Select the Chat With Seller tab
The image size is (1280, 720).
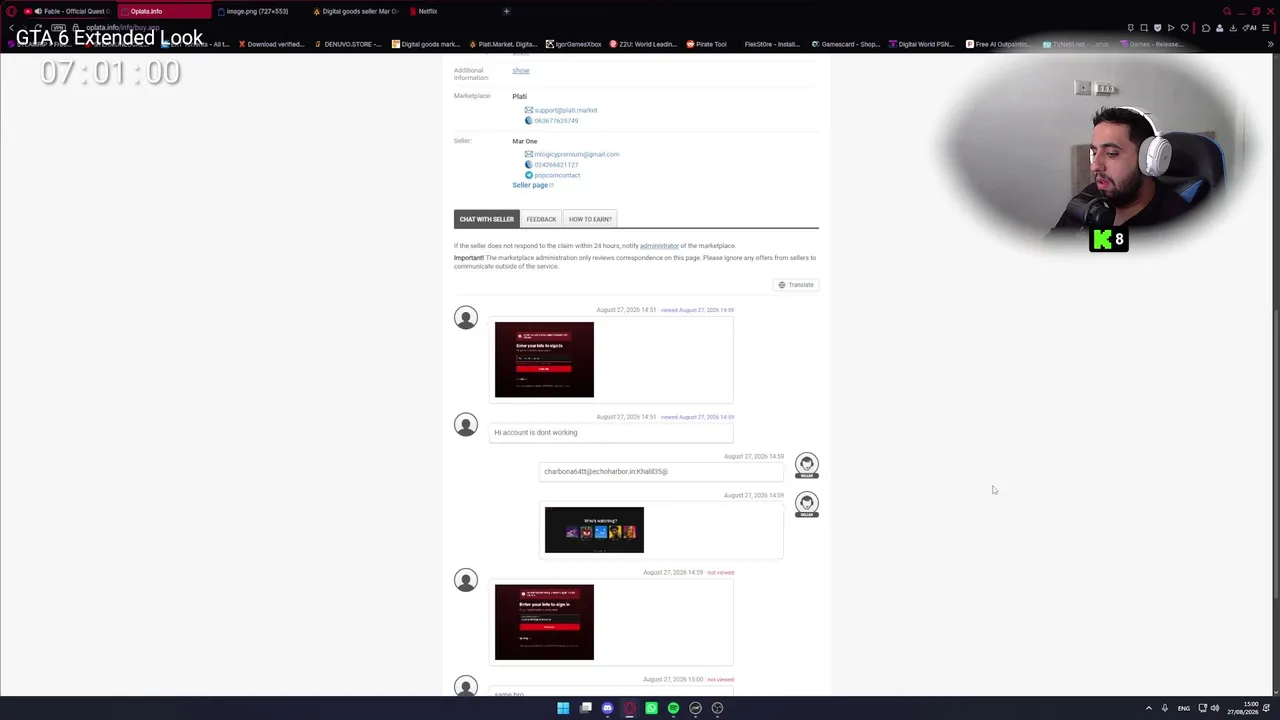[x=487, y=219]
